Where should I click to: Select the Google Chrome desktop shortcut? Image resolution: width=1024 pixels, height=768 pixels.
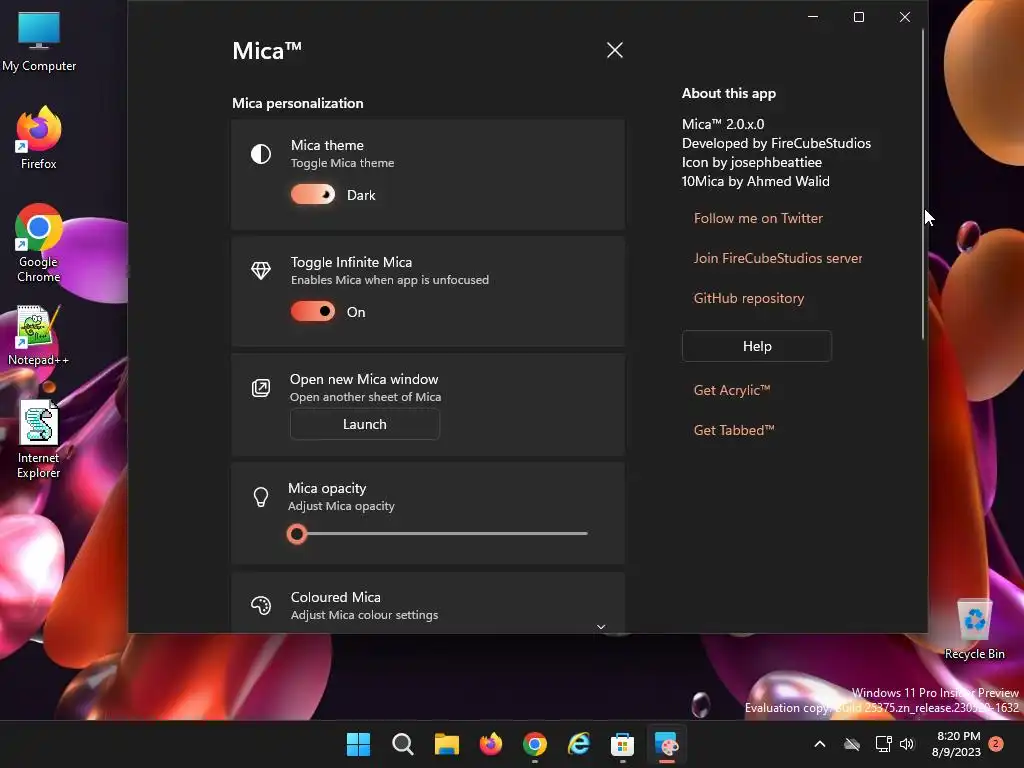39,243
